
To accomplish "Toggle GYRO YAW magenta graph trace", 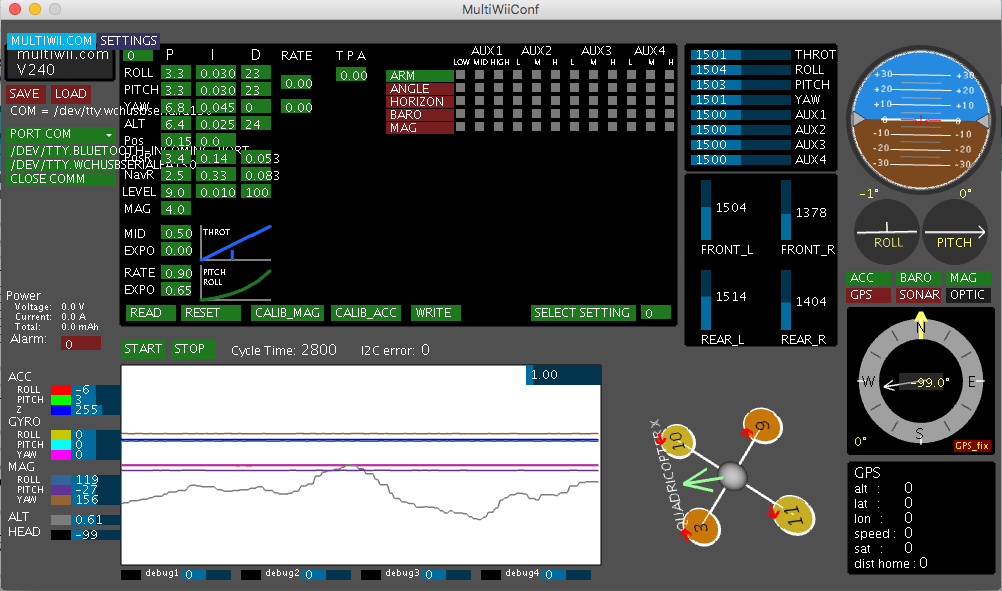I will tap(61, 454).
